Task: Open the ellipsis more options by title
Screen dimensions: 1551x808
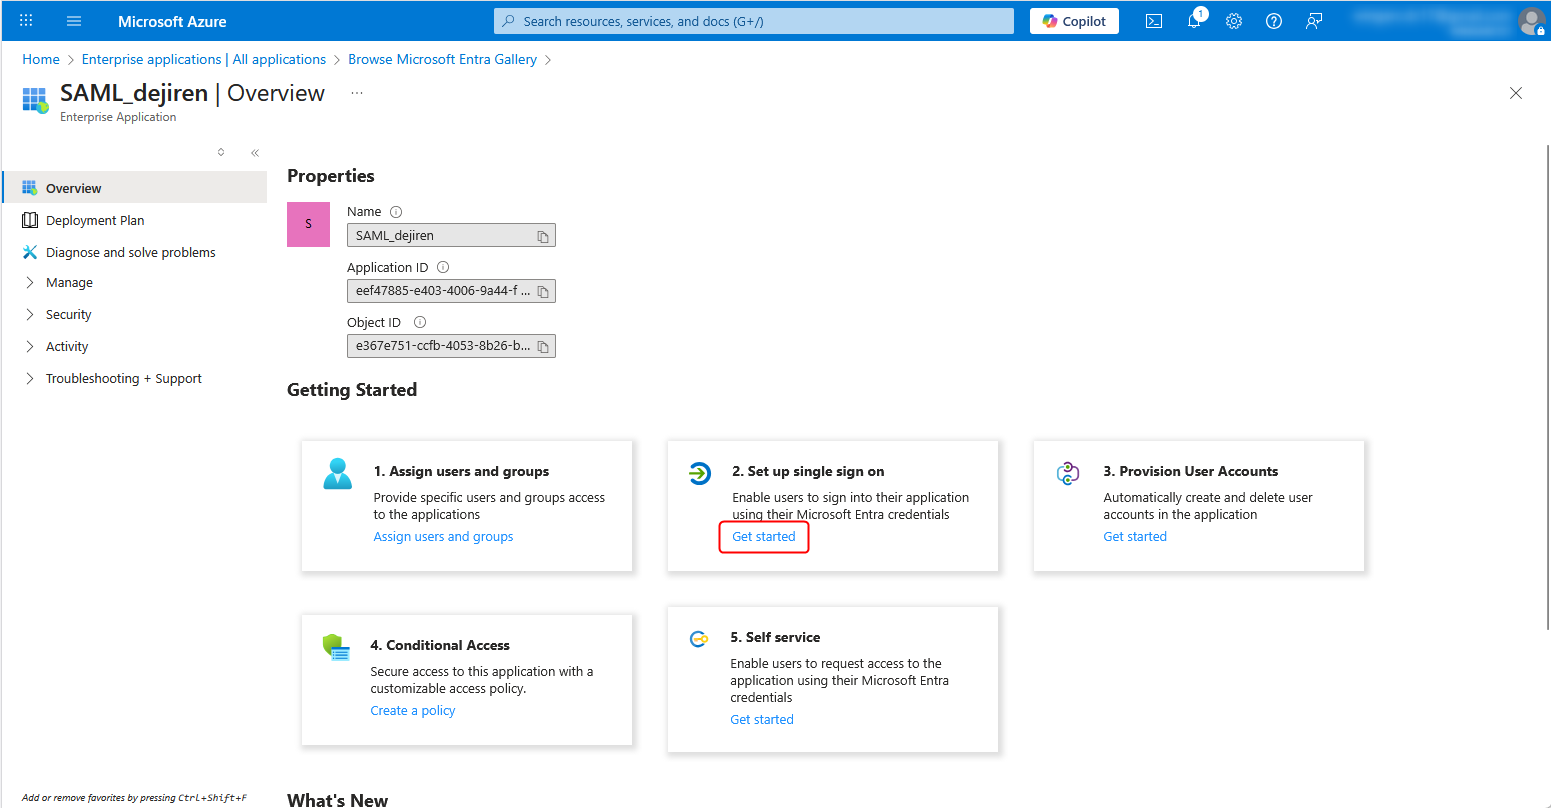Action: coord(357,93)
